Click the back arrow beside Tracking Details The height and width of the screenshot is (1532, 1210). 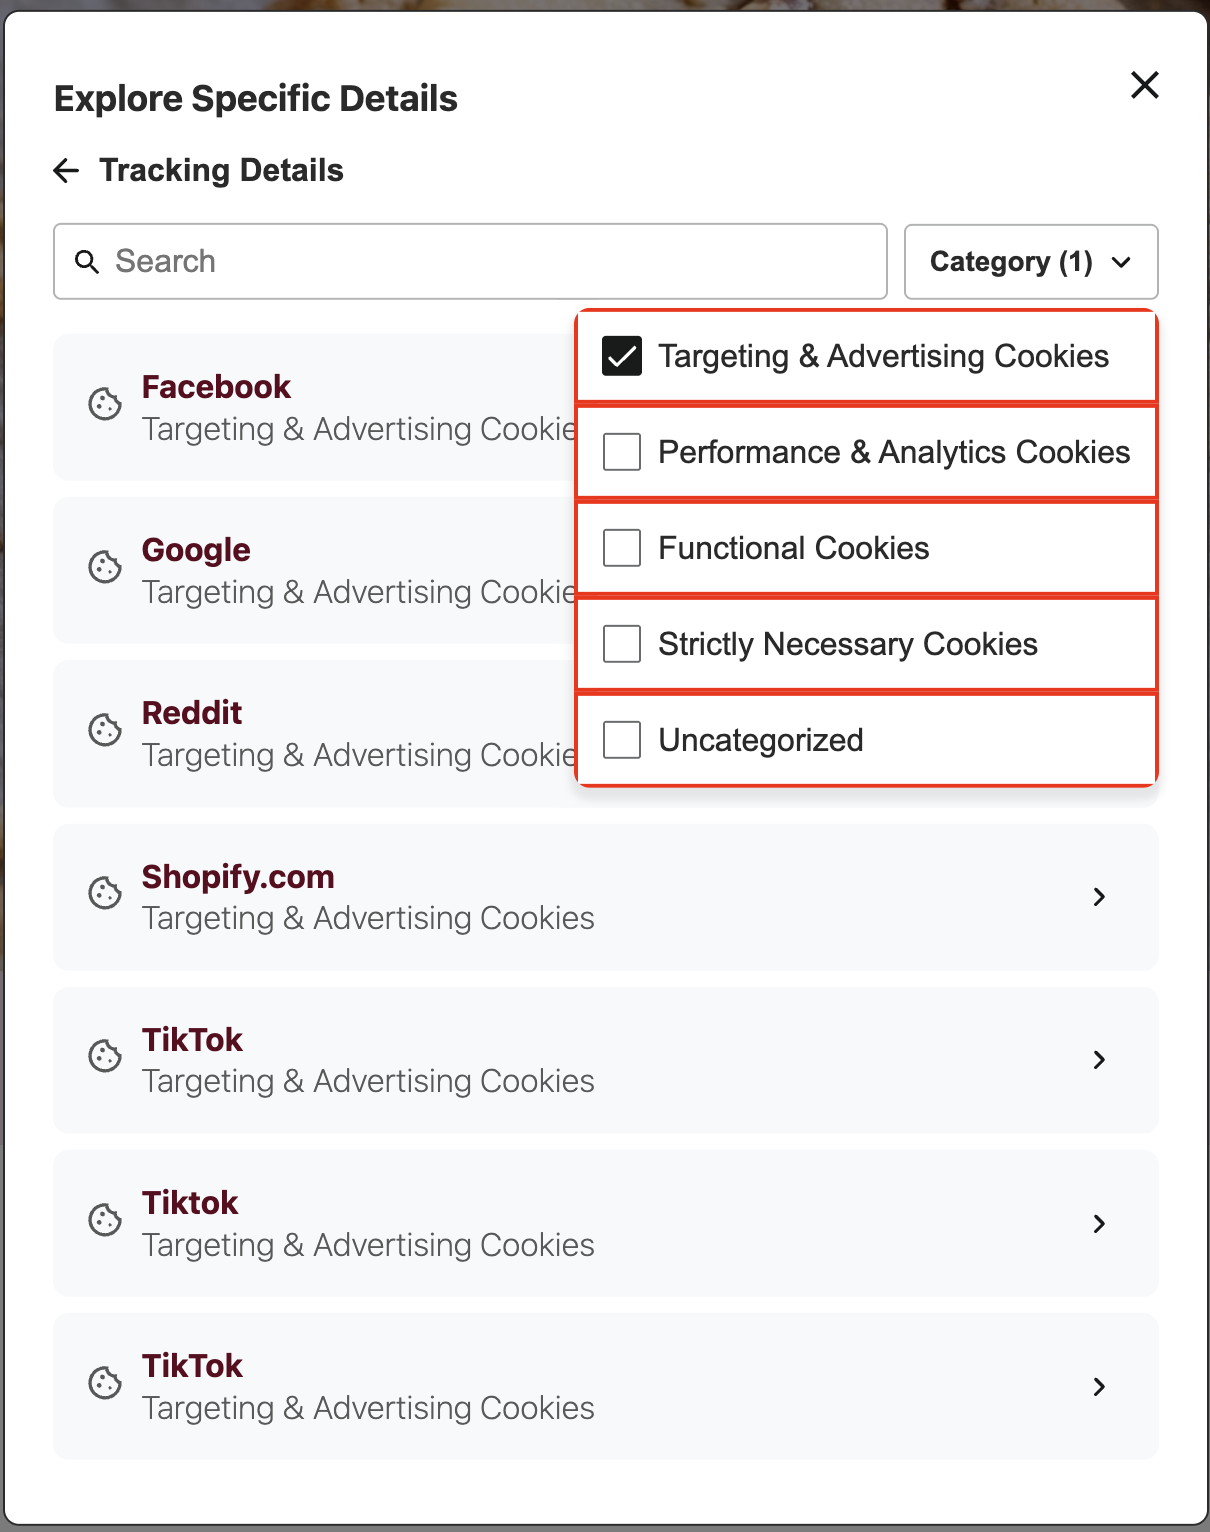pyautogui.click(x=65, y=170)
